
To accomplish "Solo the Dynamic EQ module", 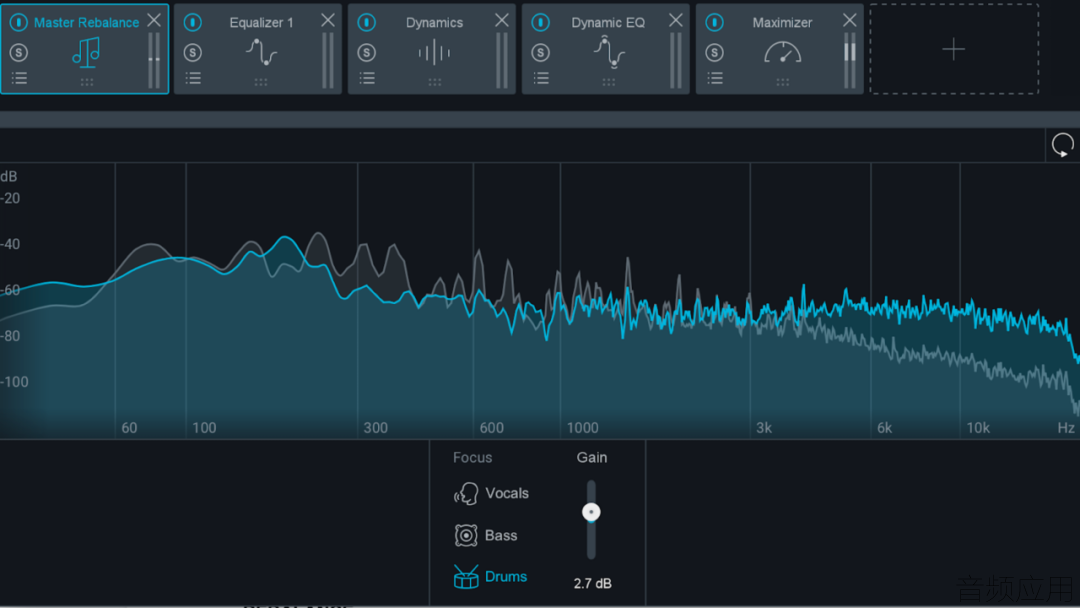I will pyautogui.click(x=541, y=52).
